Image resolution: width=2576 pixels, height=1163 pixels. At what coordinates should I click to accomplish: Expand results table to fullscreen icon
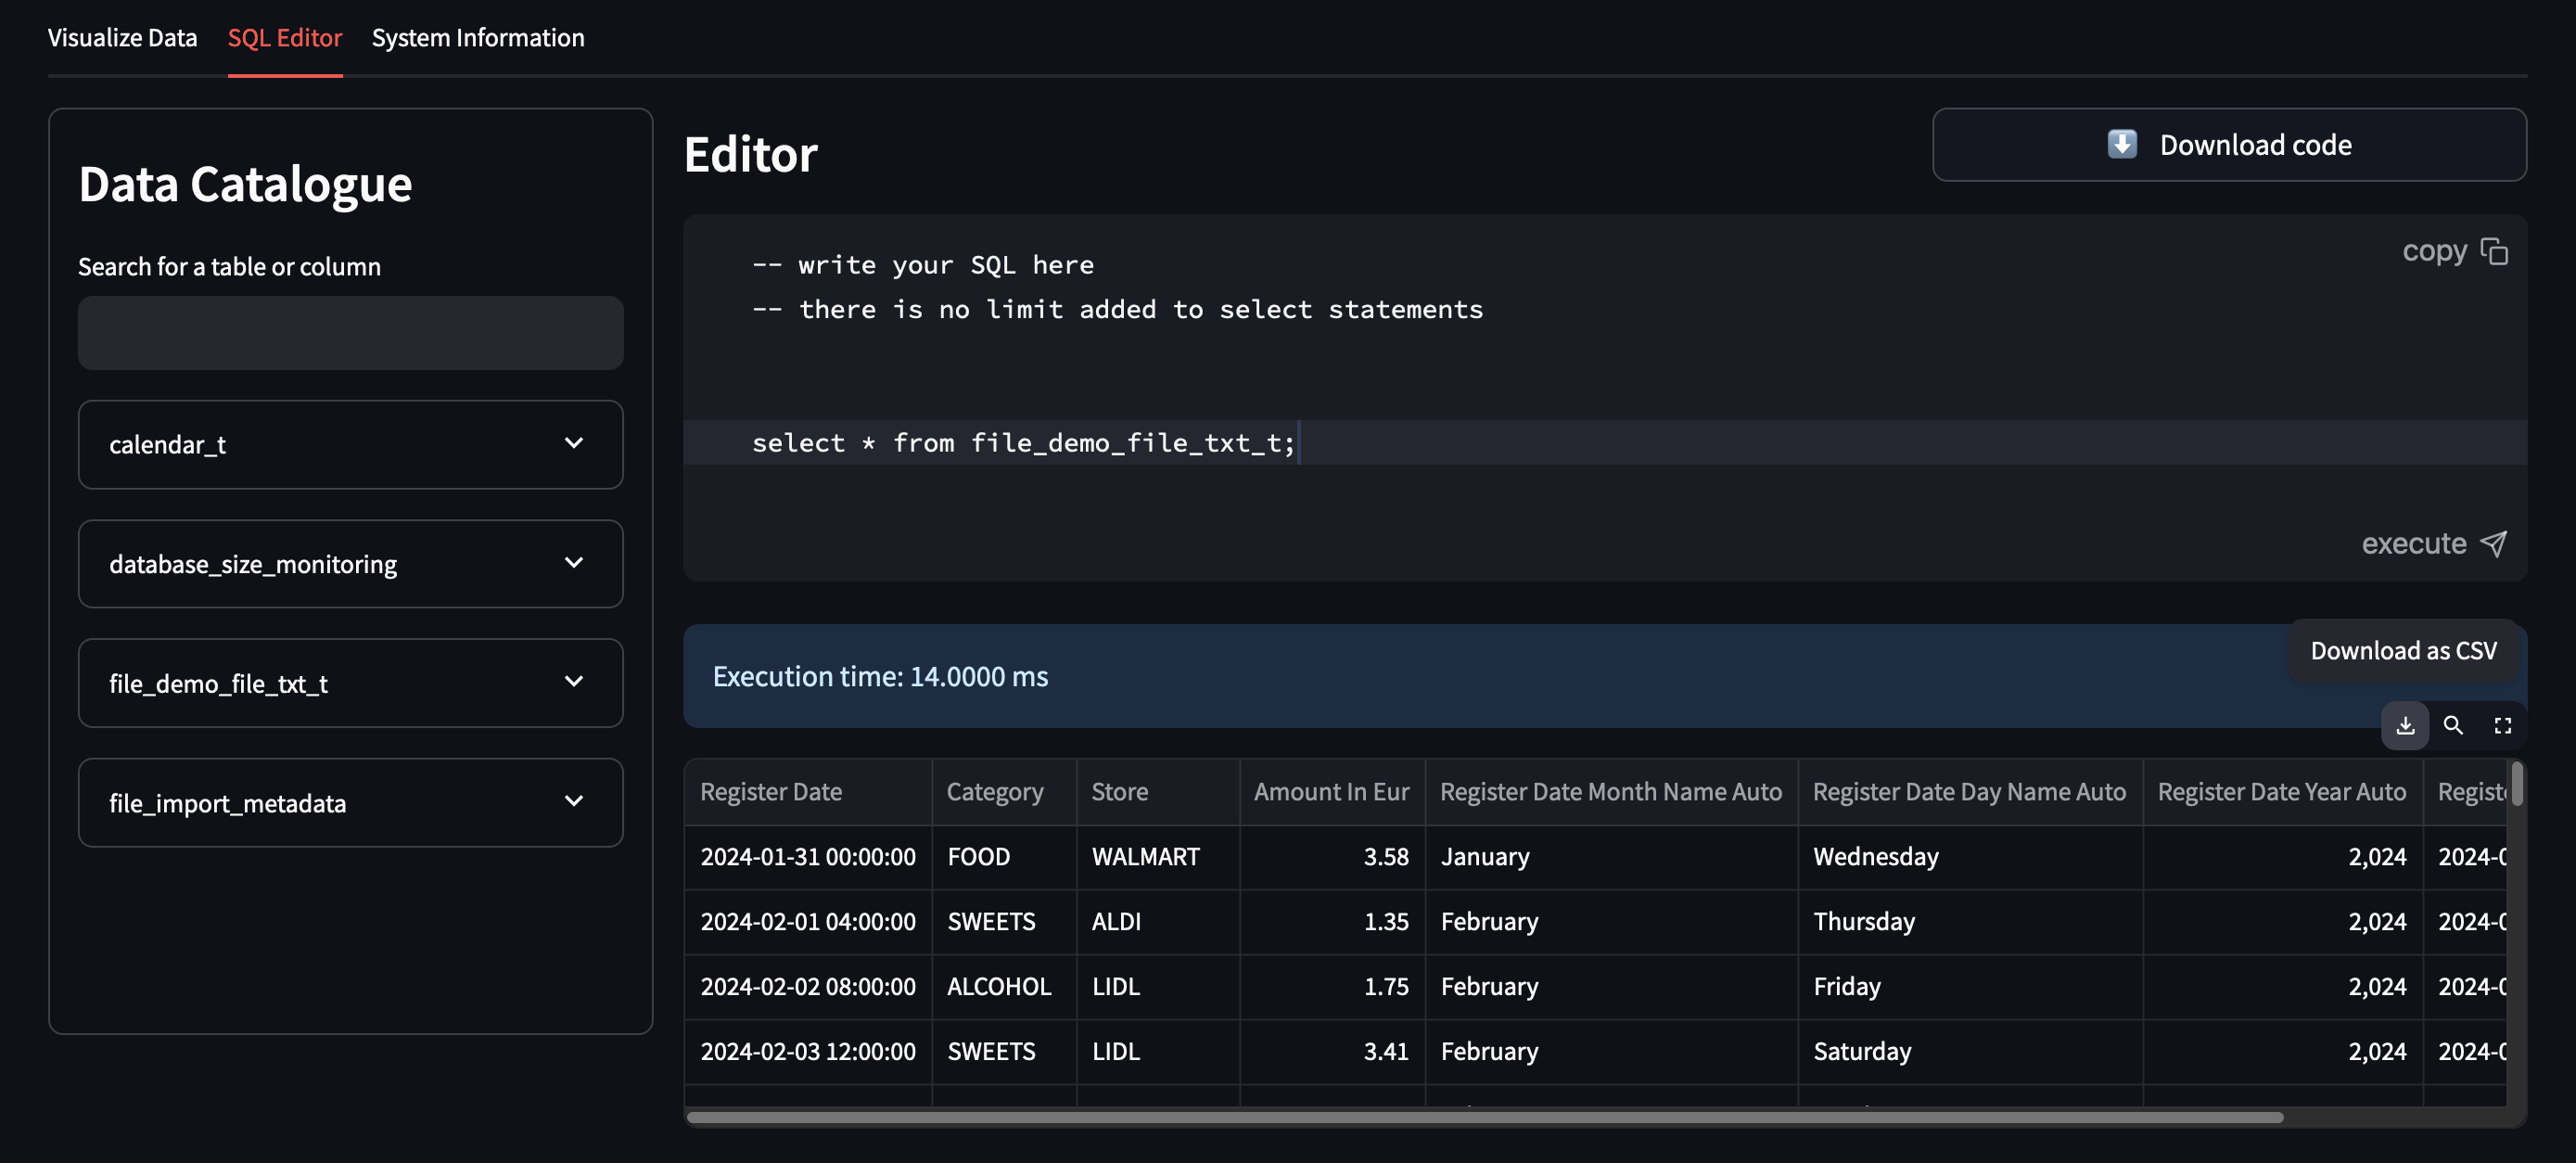2502,725
